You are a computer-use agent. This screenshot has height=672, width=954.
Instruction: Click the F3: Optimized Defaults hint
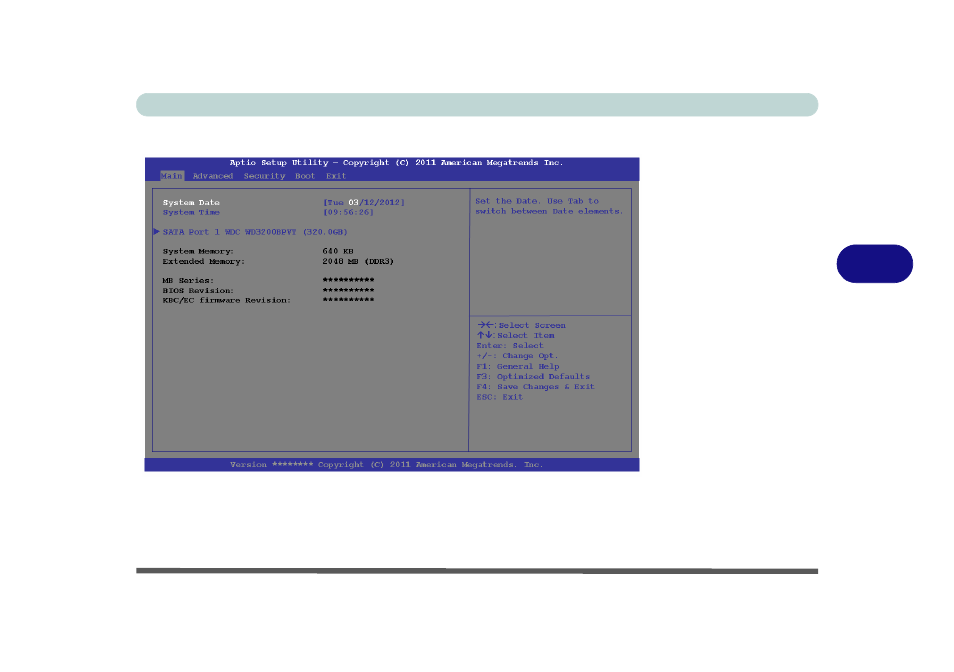533,376
